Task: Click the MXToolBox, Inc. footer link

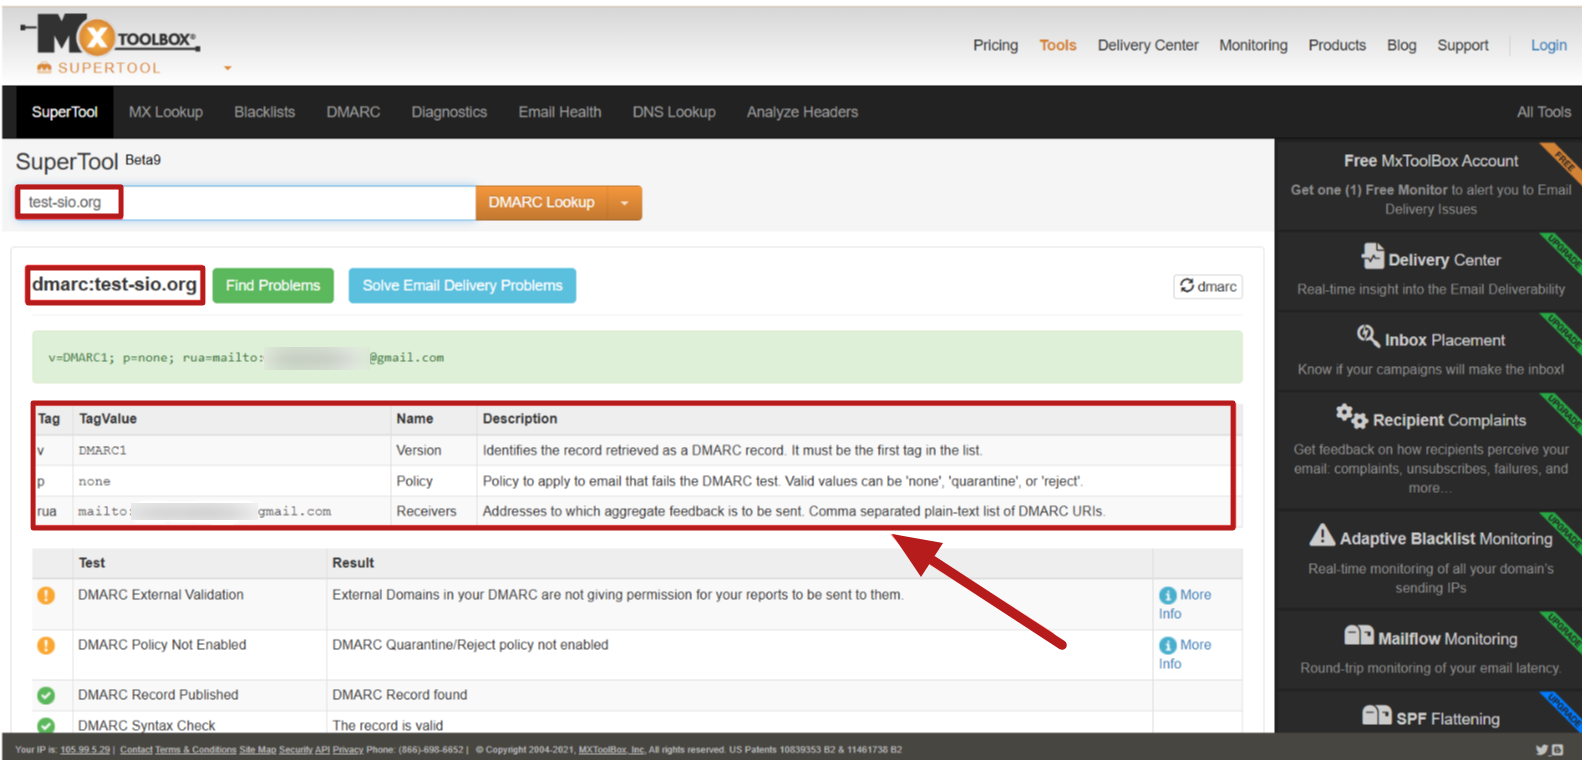Action: (612, 749)
